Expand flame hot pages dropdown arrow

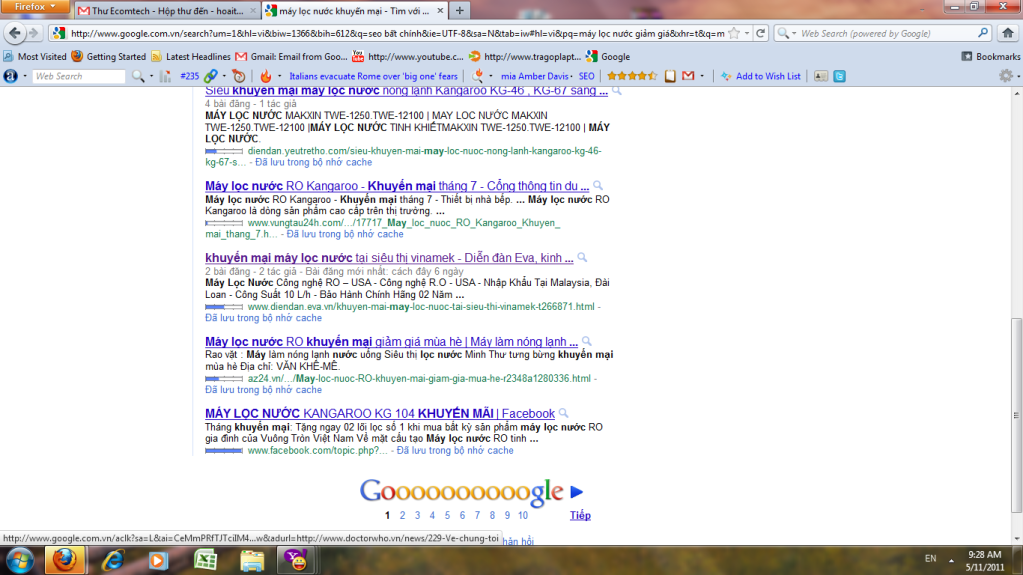(x=279, y=76)
